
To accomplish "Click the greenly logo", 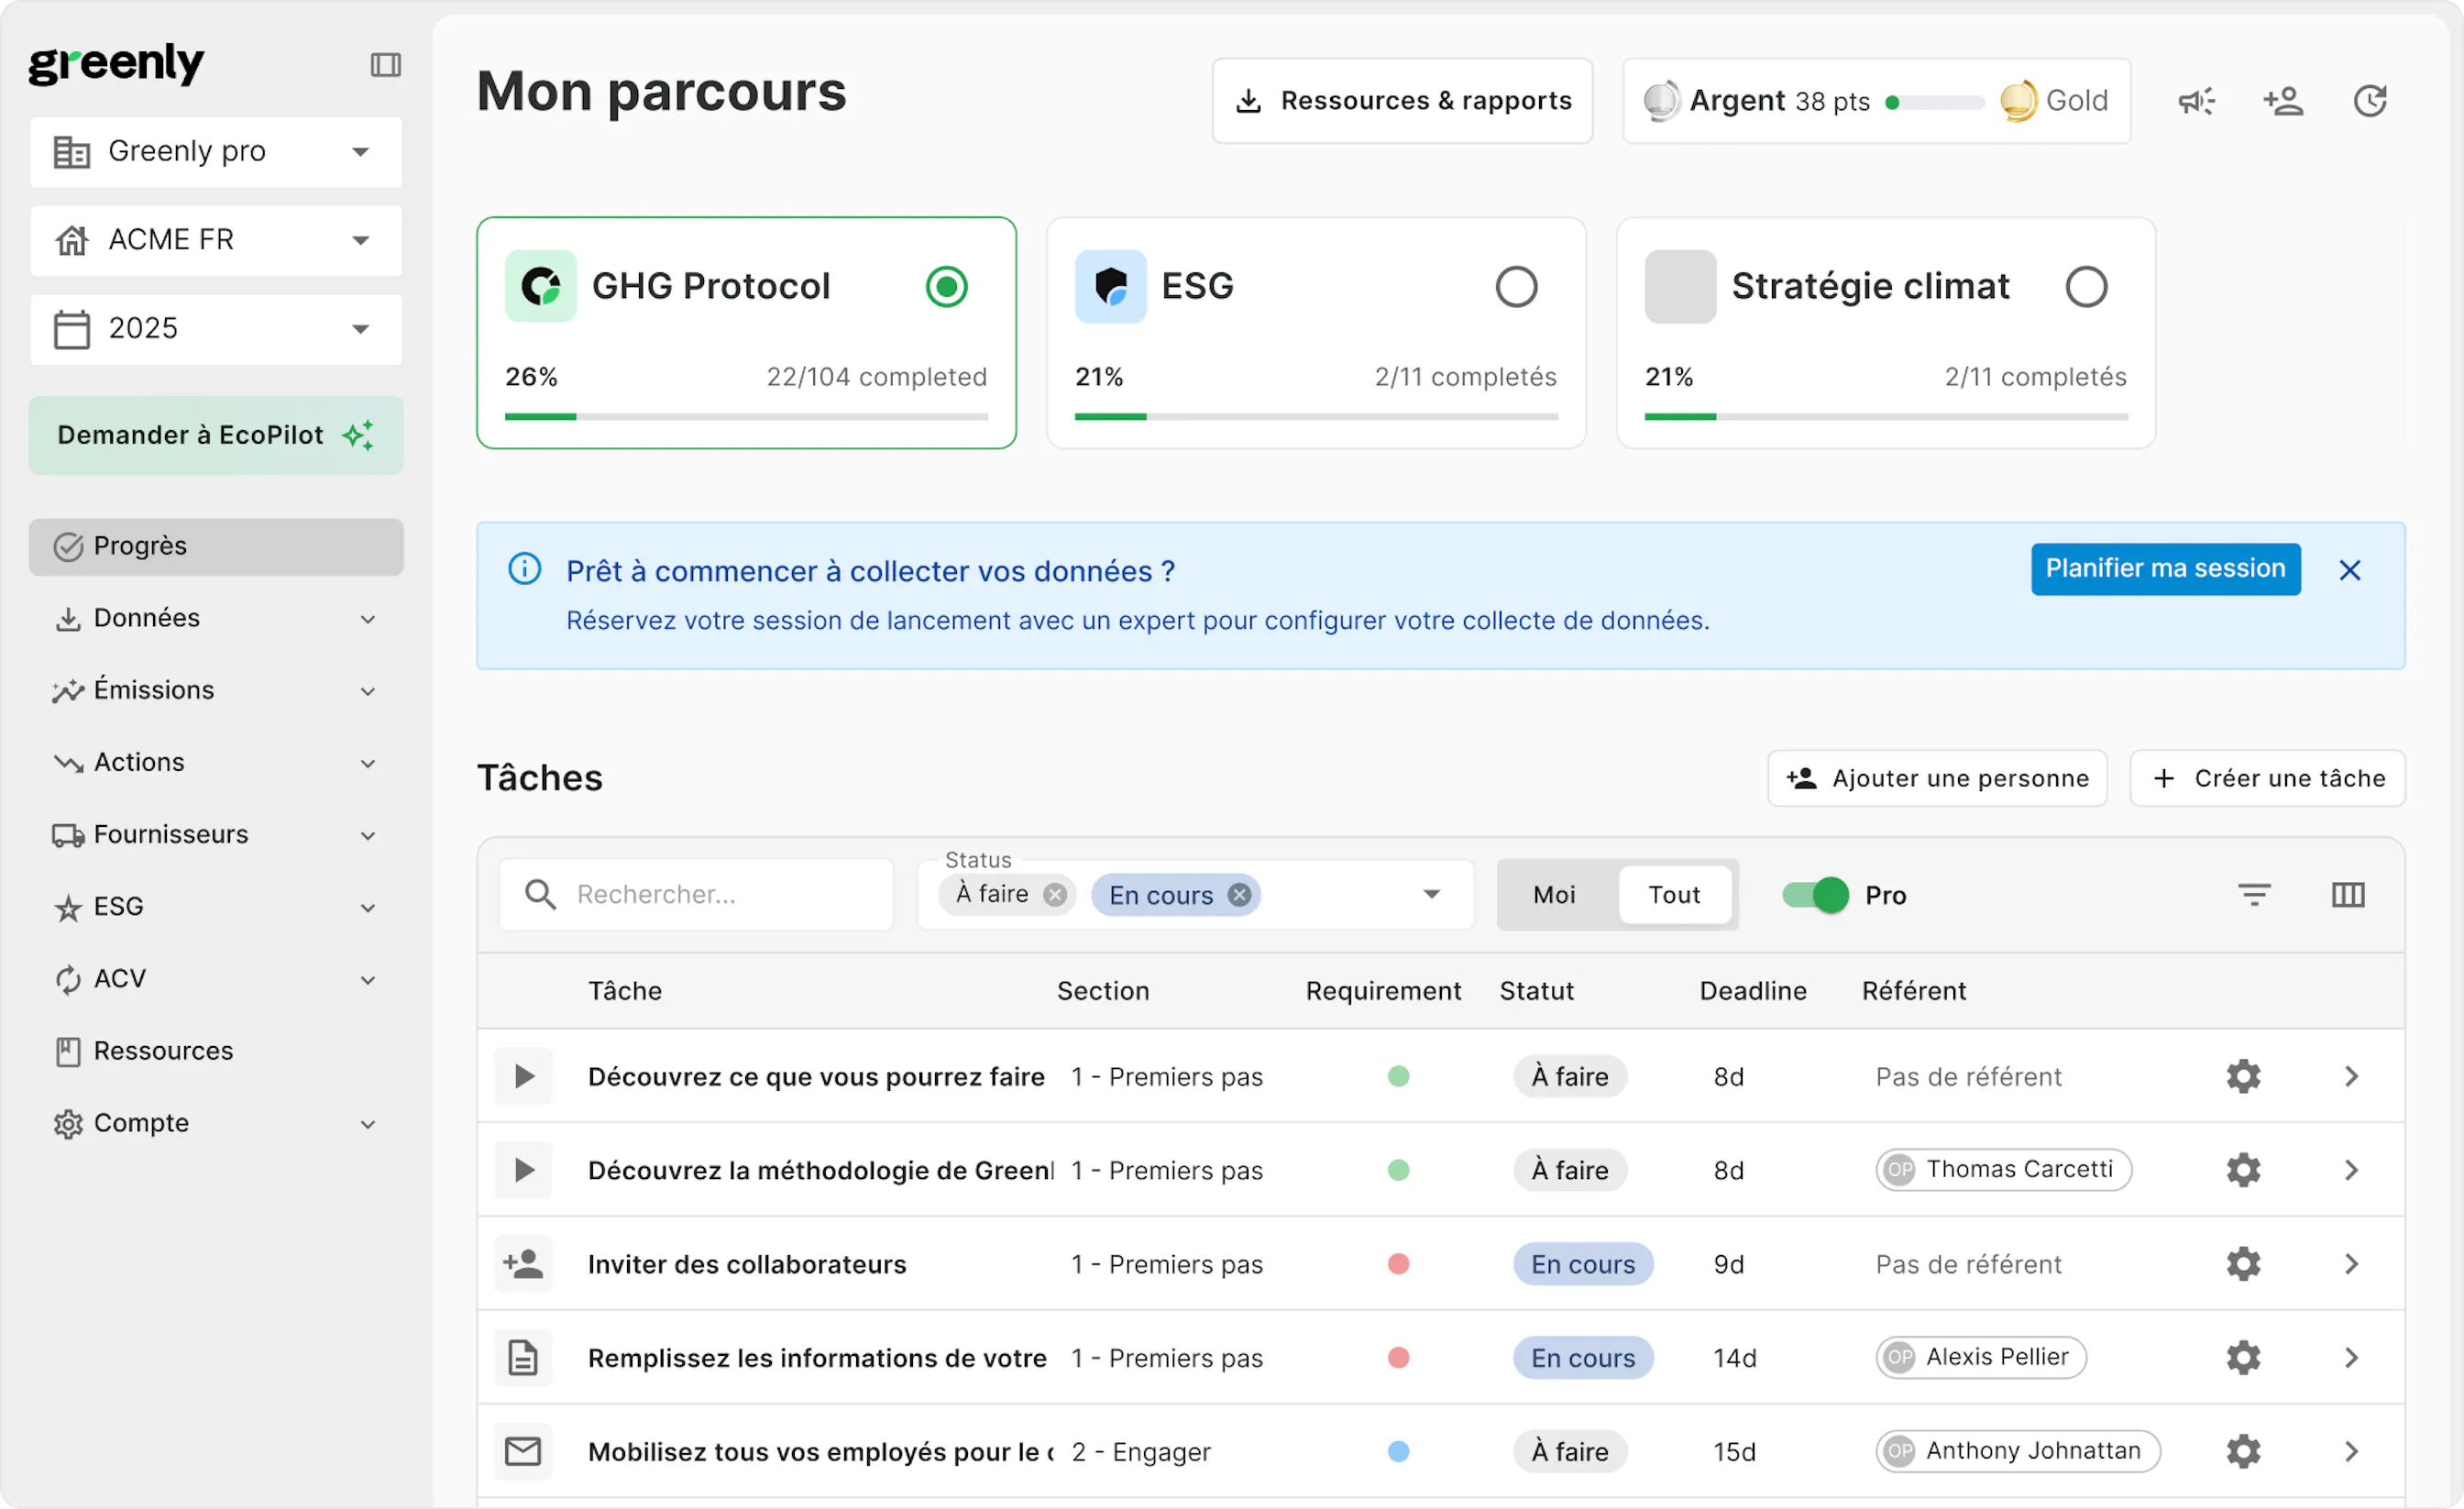I will coord(116,64).
